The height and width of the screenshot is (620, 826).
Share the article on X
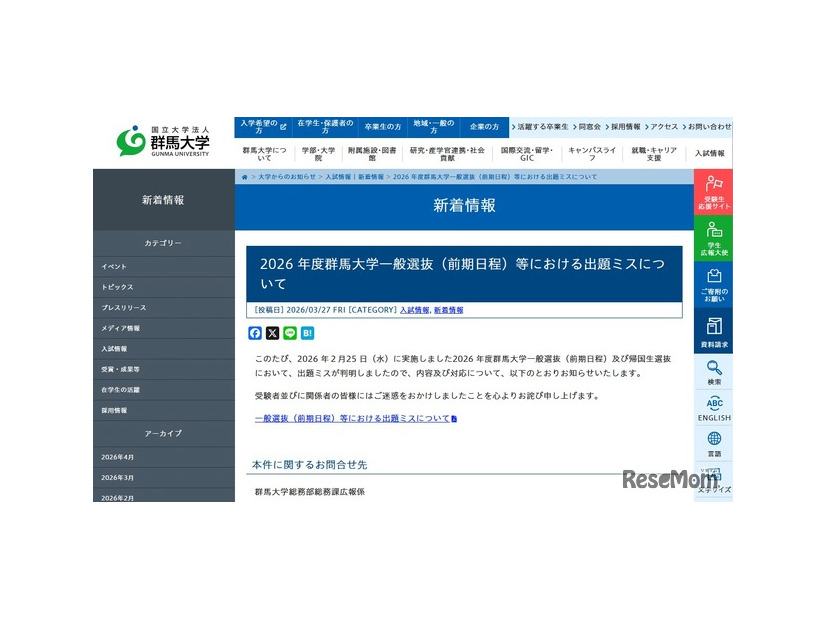point(272,333)
